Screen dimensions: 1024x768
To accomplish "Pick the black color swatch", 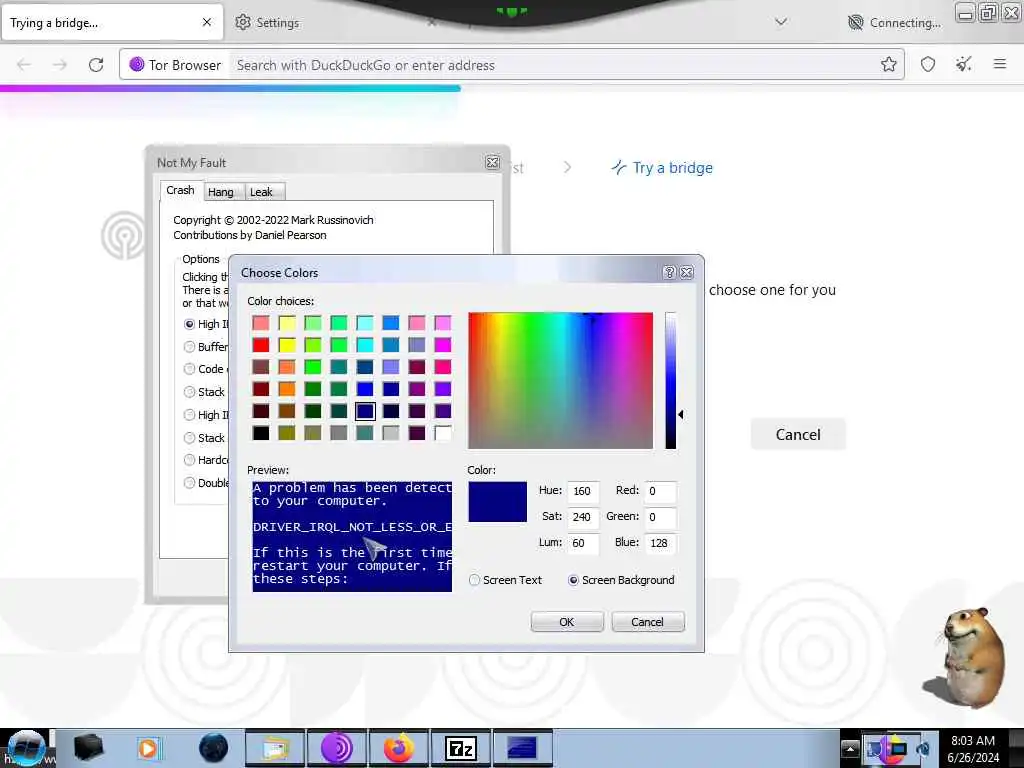I will (261, 433).
